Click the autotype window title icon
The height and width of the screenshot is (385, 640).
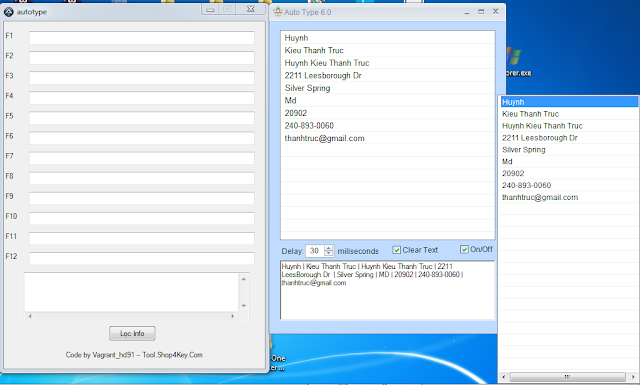tap(9, 12)
